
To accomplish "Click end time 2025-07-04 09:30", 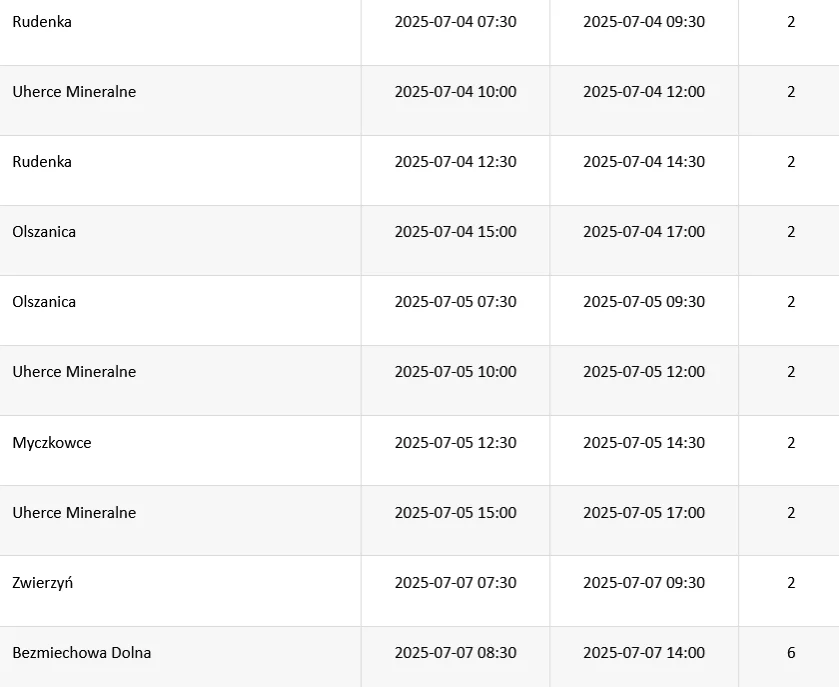I will click(644, 21).
